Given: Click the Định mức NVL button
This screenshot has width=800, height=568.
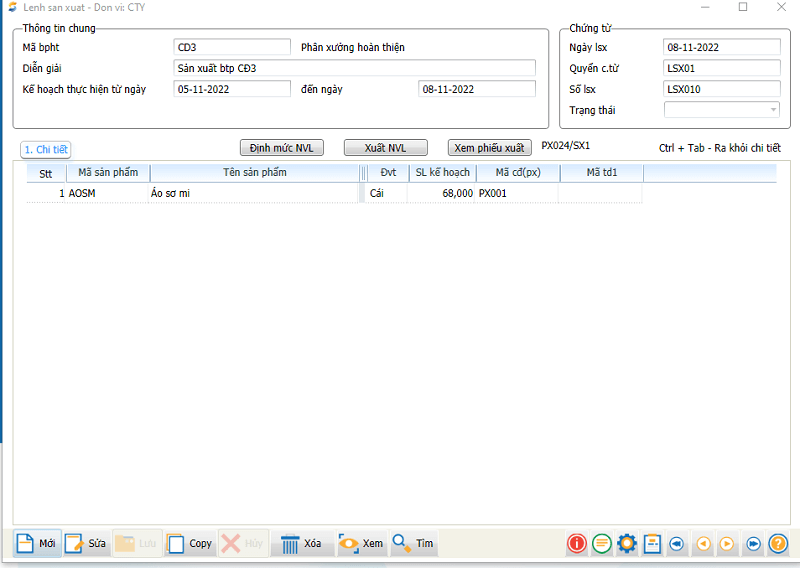Looking at the screenshot, I should (282, 148).
